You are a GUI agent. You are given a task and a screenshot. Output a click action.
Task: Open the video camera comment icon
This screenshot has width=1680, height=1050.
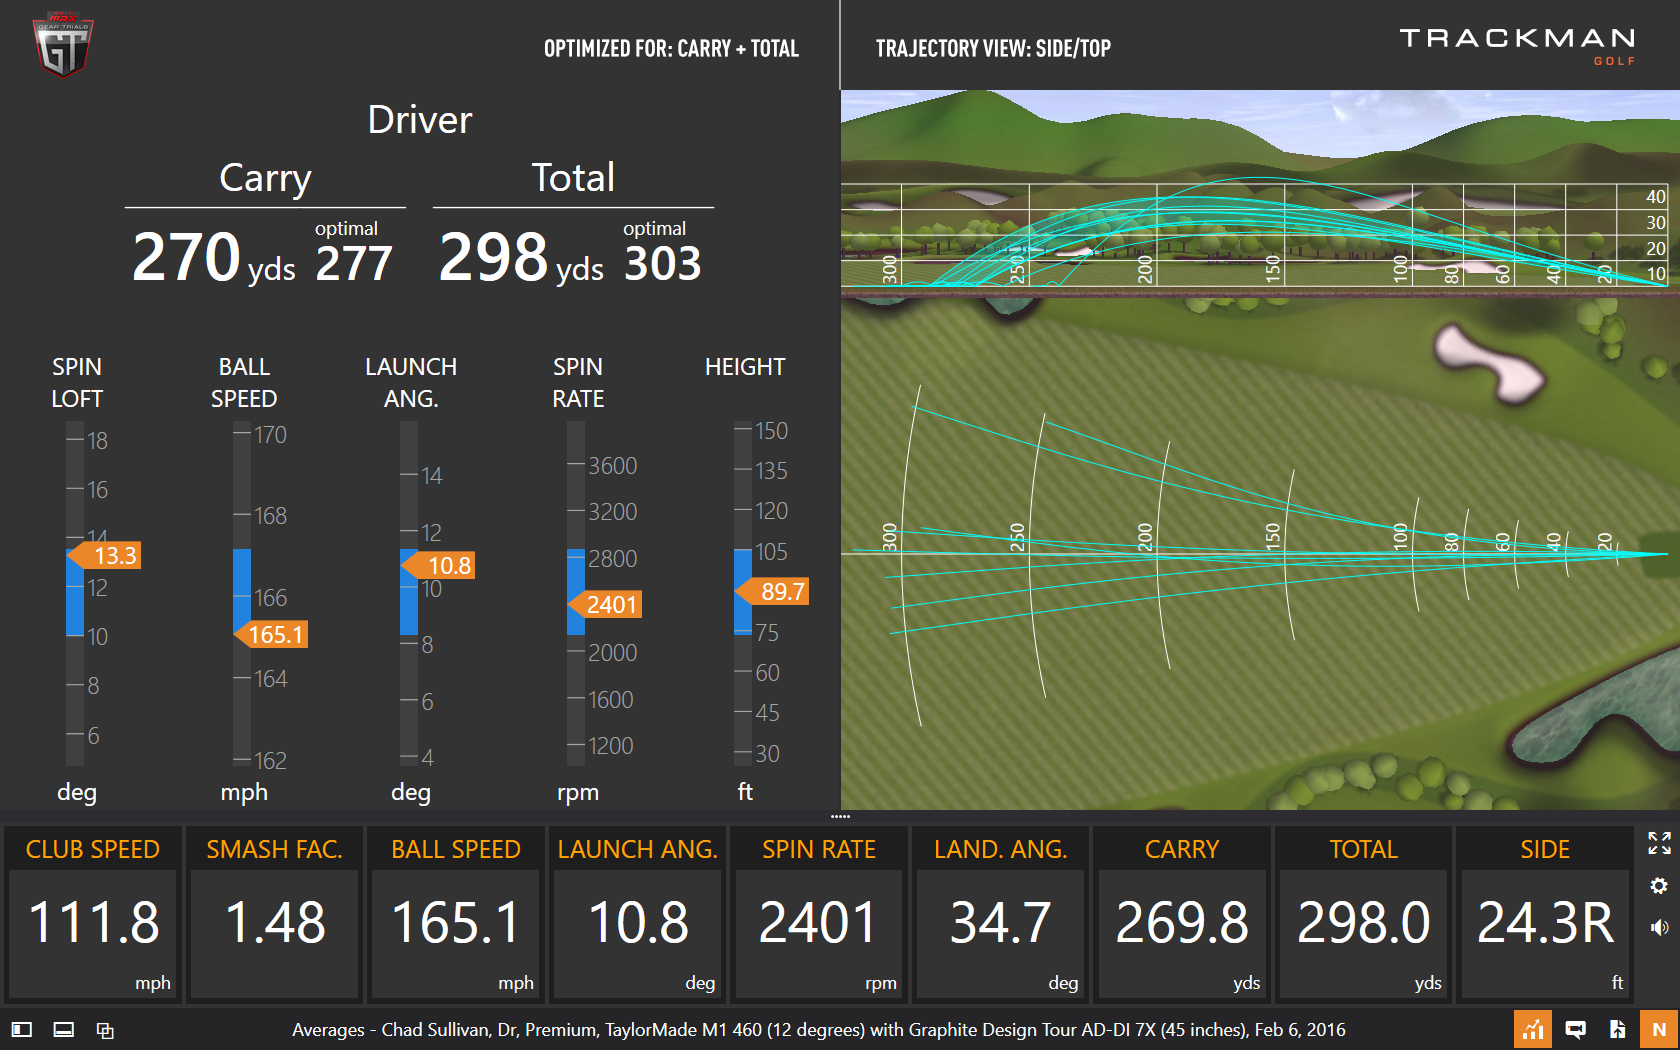tap(1575, 1029)
